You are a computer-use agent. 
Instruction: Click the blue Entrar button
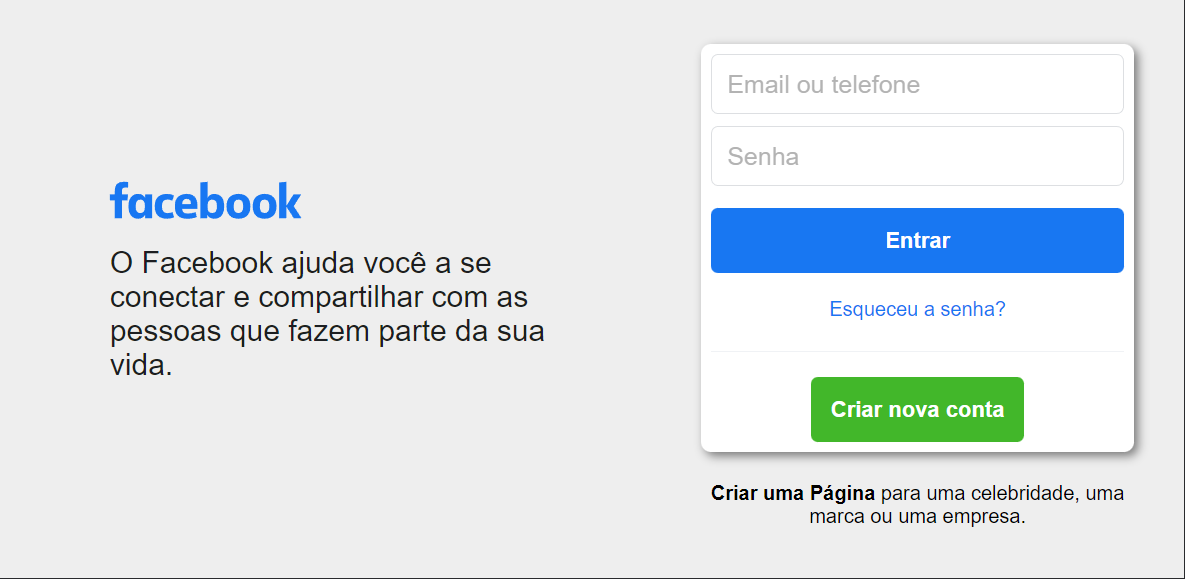pos(917,240)
